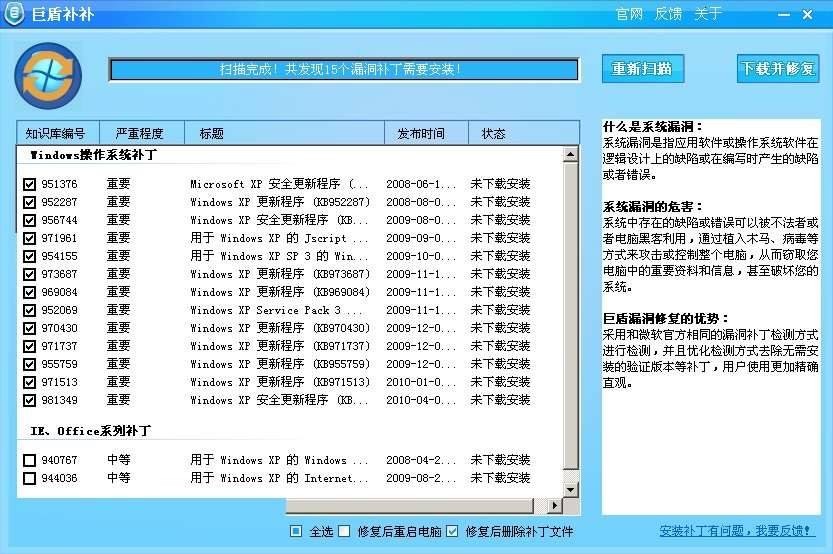Click the 巨盾补补 shield logo icon
The height and width of the screenshot is (554, 833).
point(14,13)
